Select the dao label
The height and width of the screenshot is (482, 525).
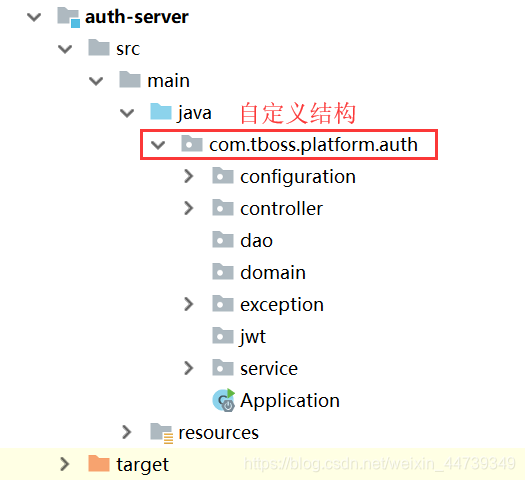256,241
